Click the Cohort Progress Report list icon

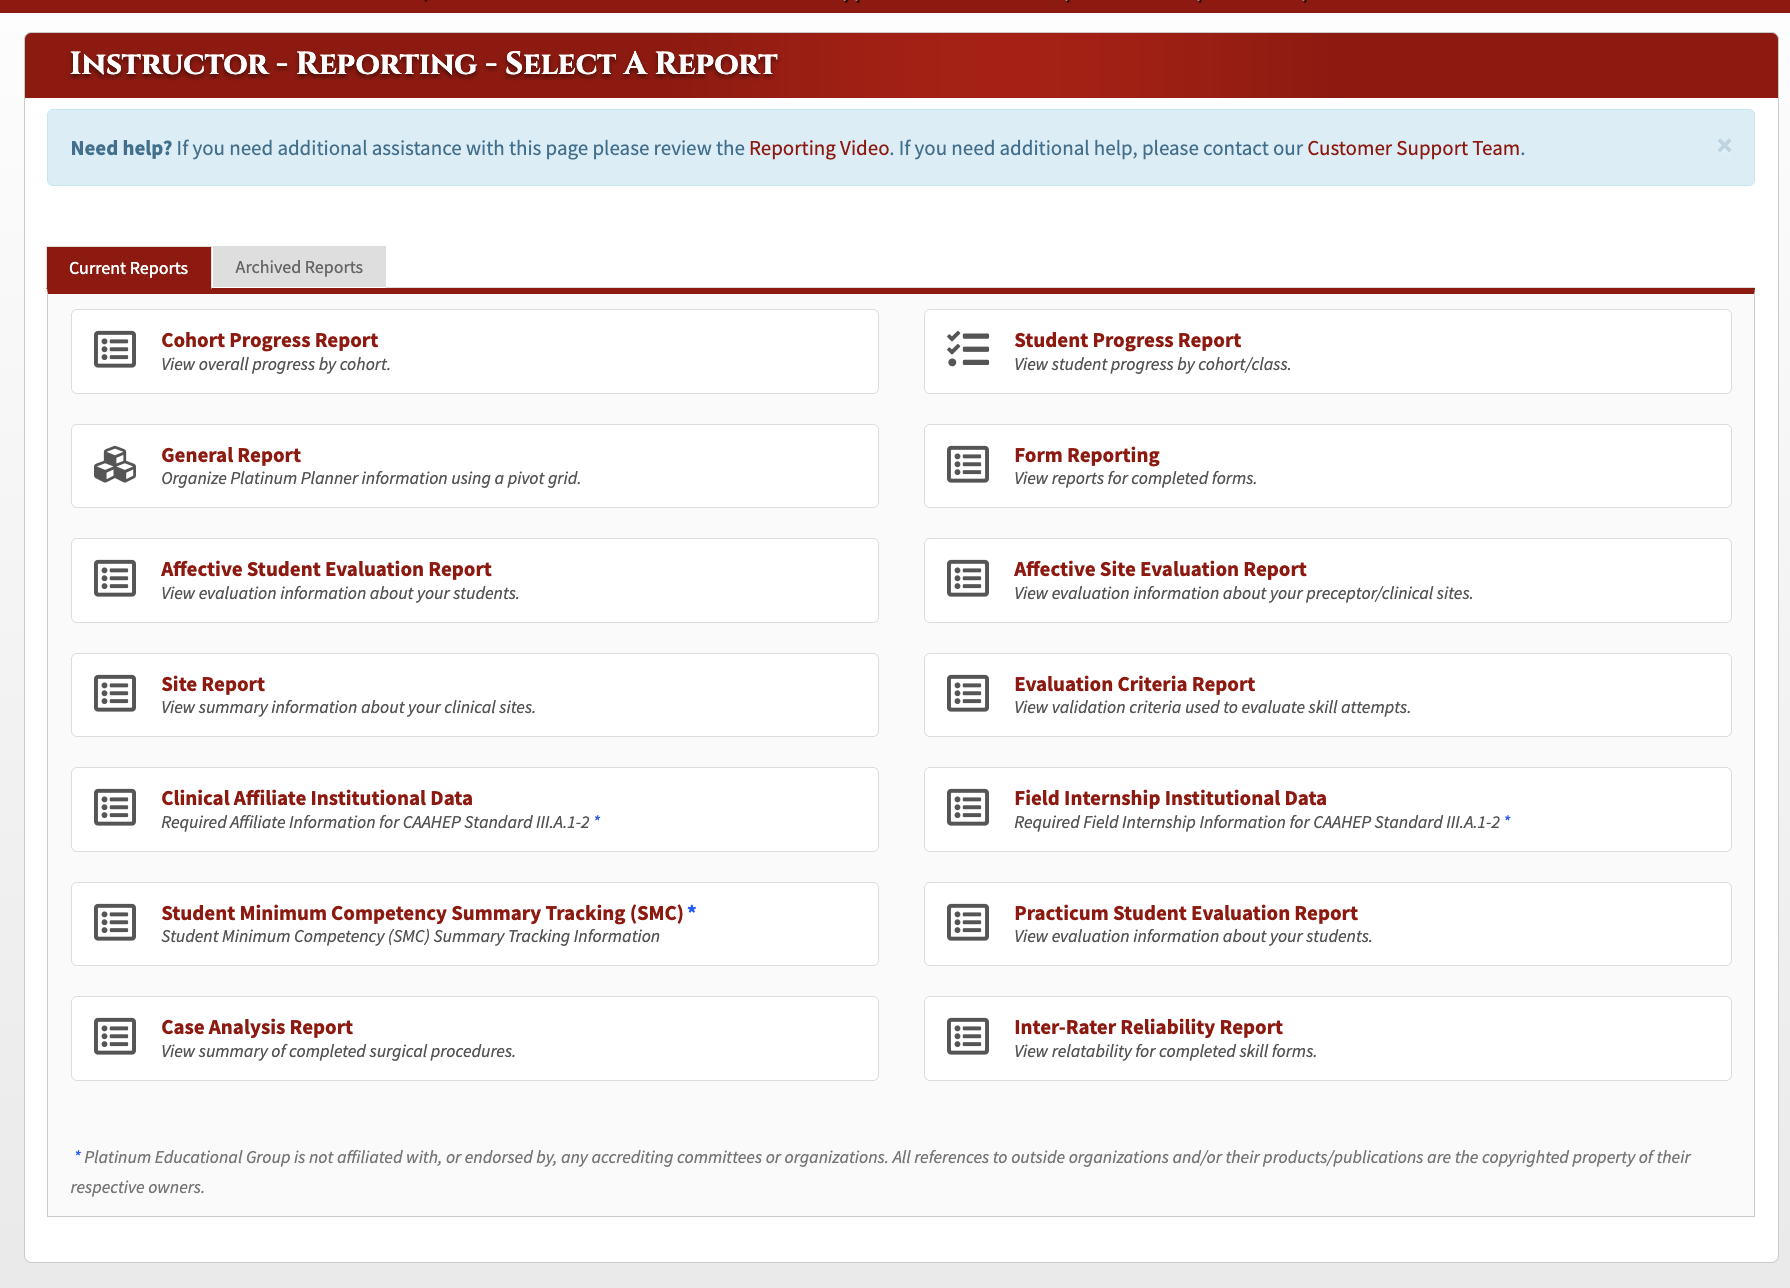[x=115, y=350]
